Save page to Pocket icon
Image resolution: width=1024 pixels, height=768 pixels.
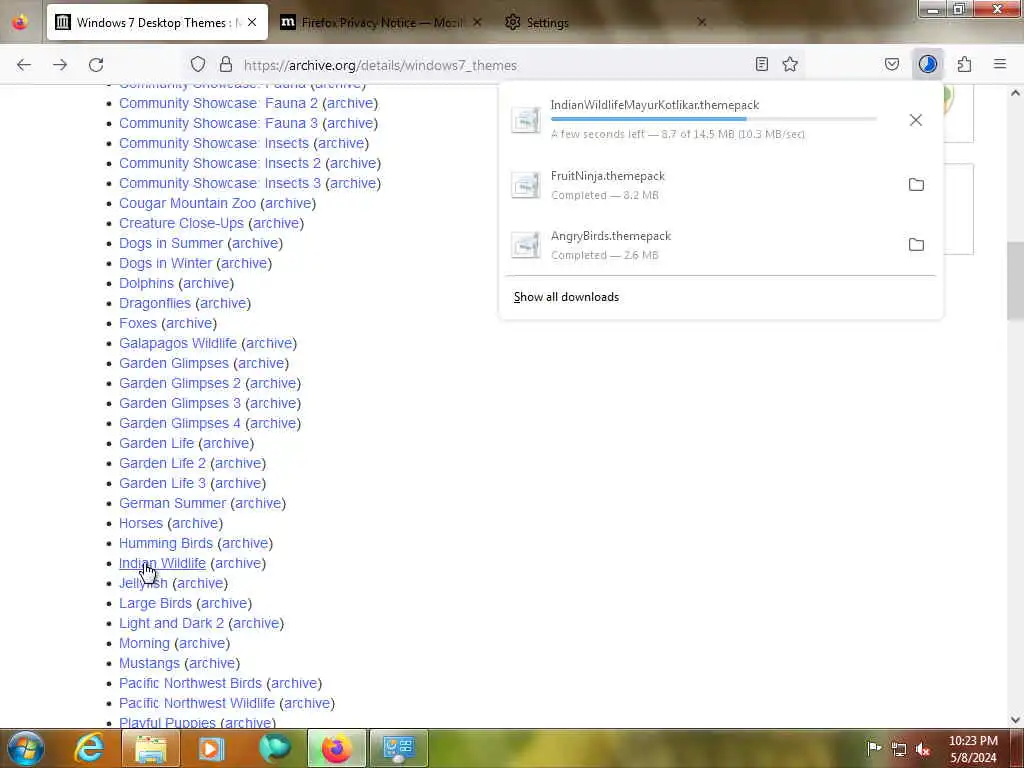point(892,64)
